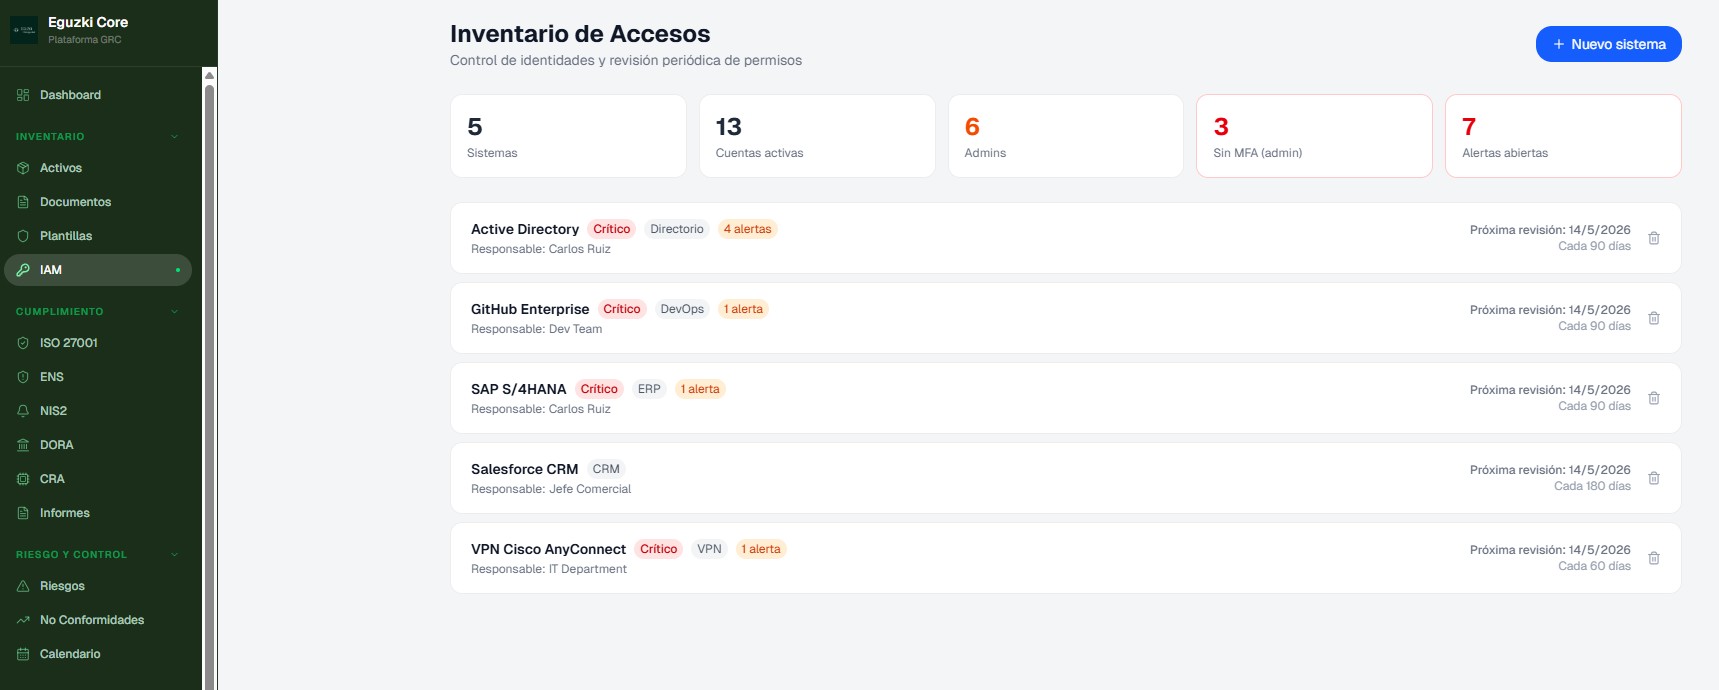Screen dimensions: 1719x690
Task: Delete the Active Directory system via trash icon
Action: tap(1653, 238)
